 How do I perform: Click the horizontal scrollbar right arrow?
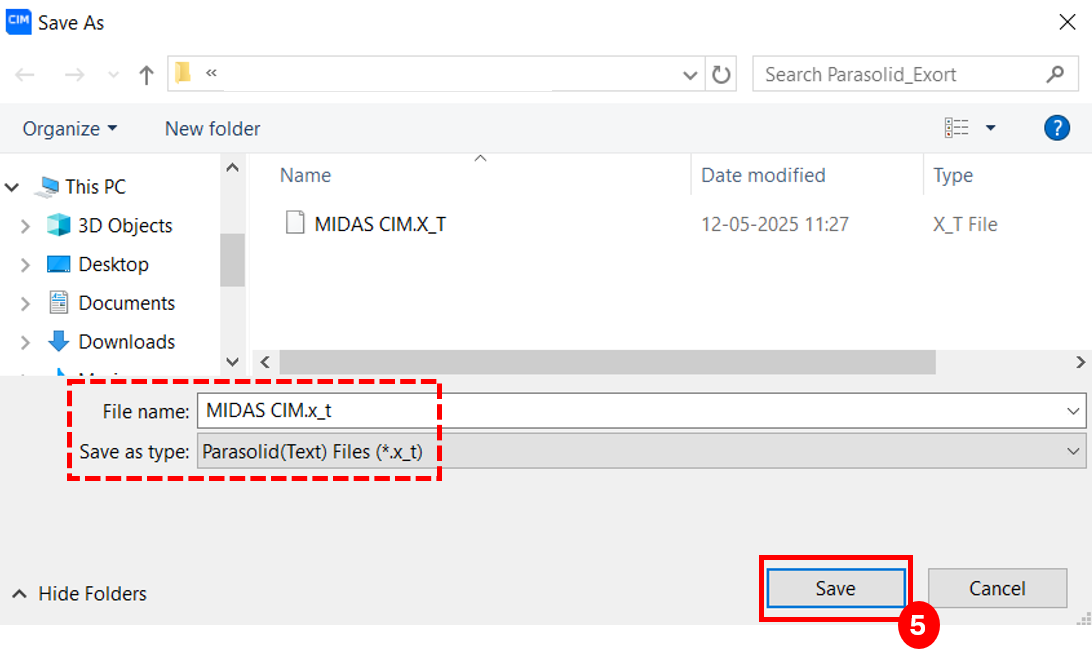1080,362
